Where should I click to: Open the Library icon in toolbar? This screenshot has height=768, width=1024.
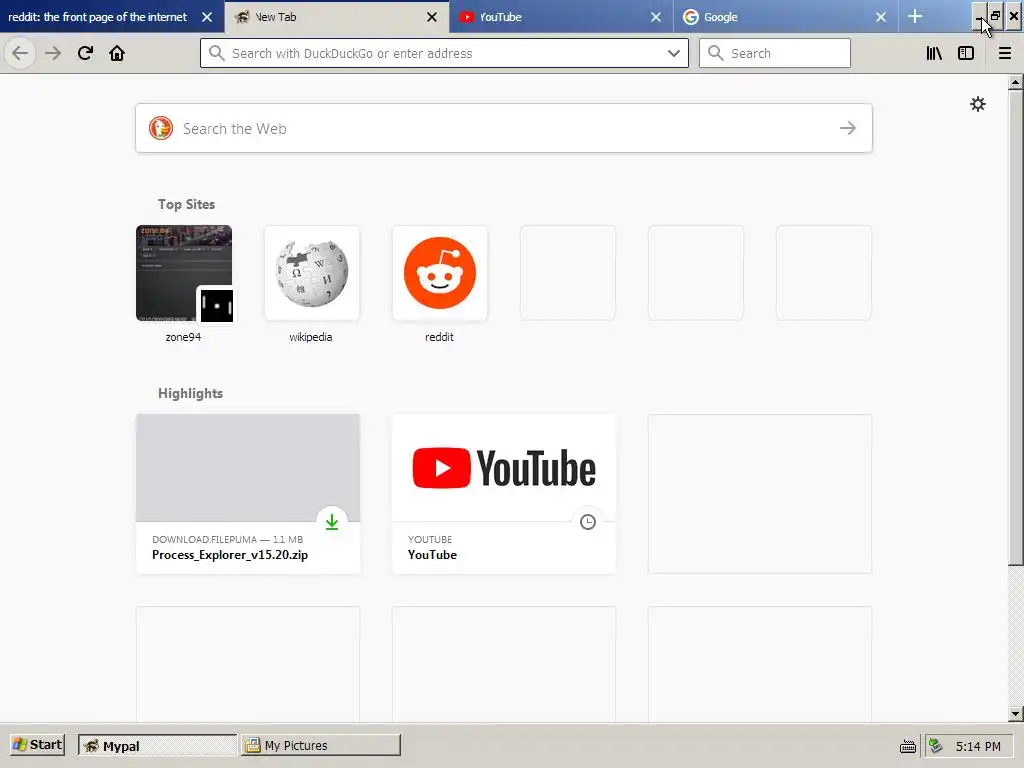coord(934,53)
